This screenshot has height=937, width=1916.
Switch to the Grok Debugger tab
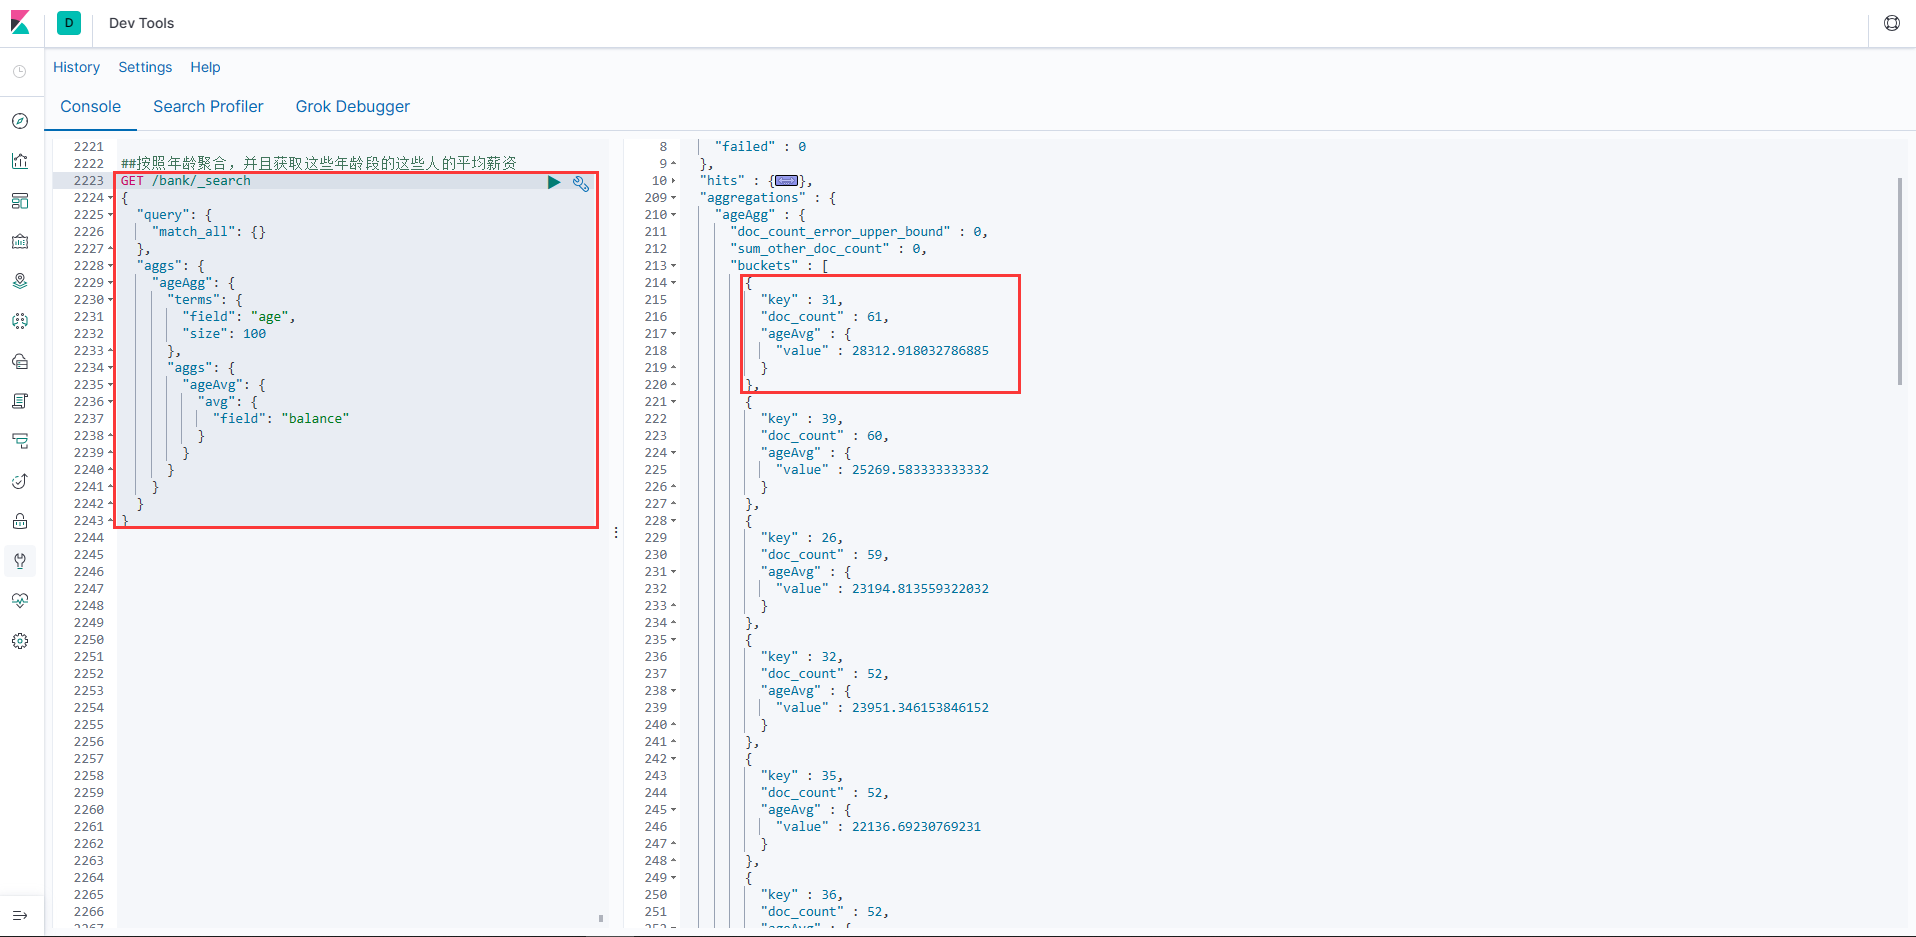coord(352,107)
